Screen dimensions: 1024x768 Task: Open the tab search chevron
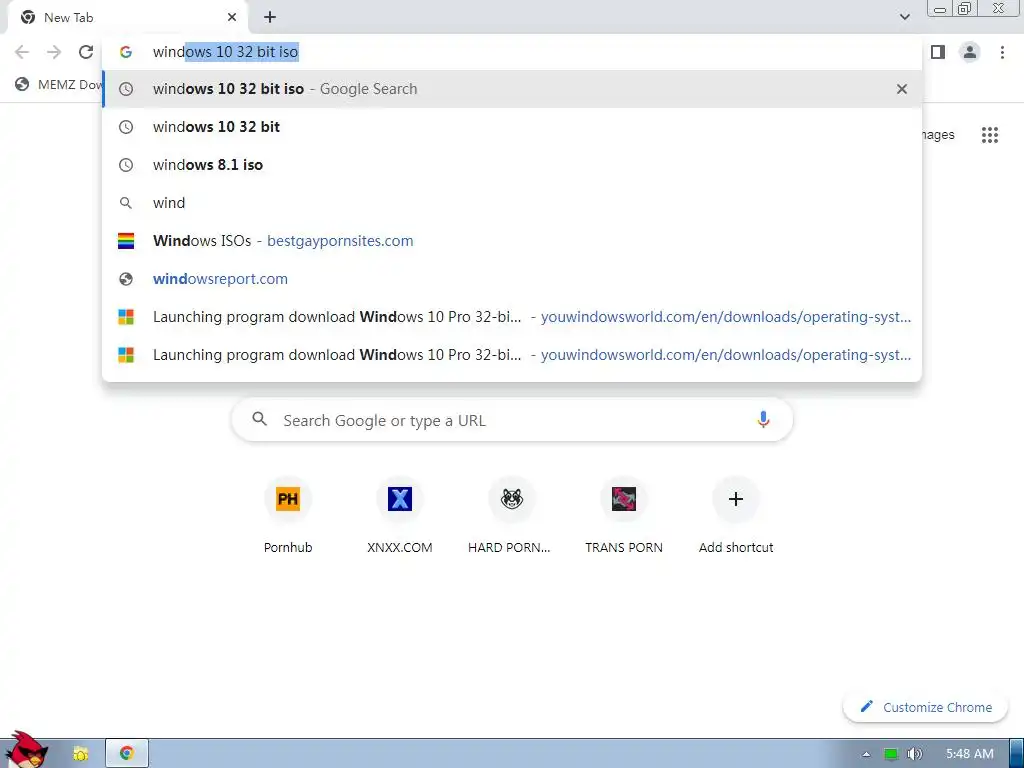point(904,17)
